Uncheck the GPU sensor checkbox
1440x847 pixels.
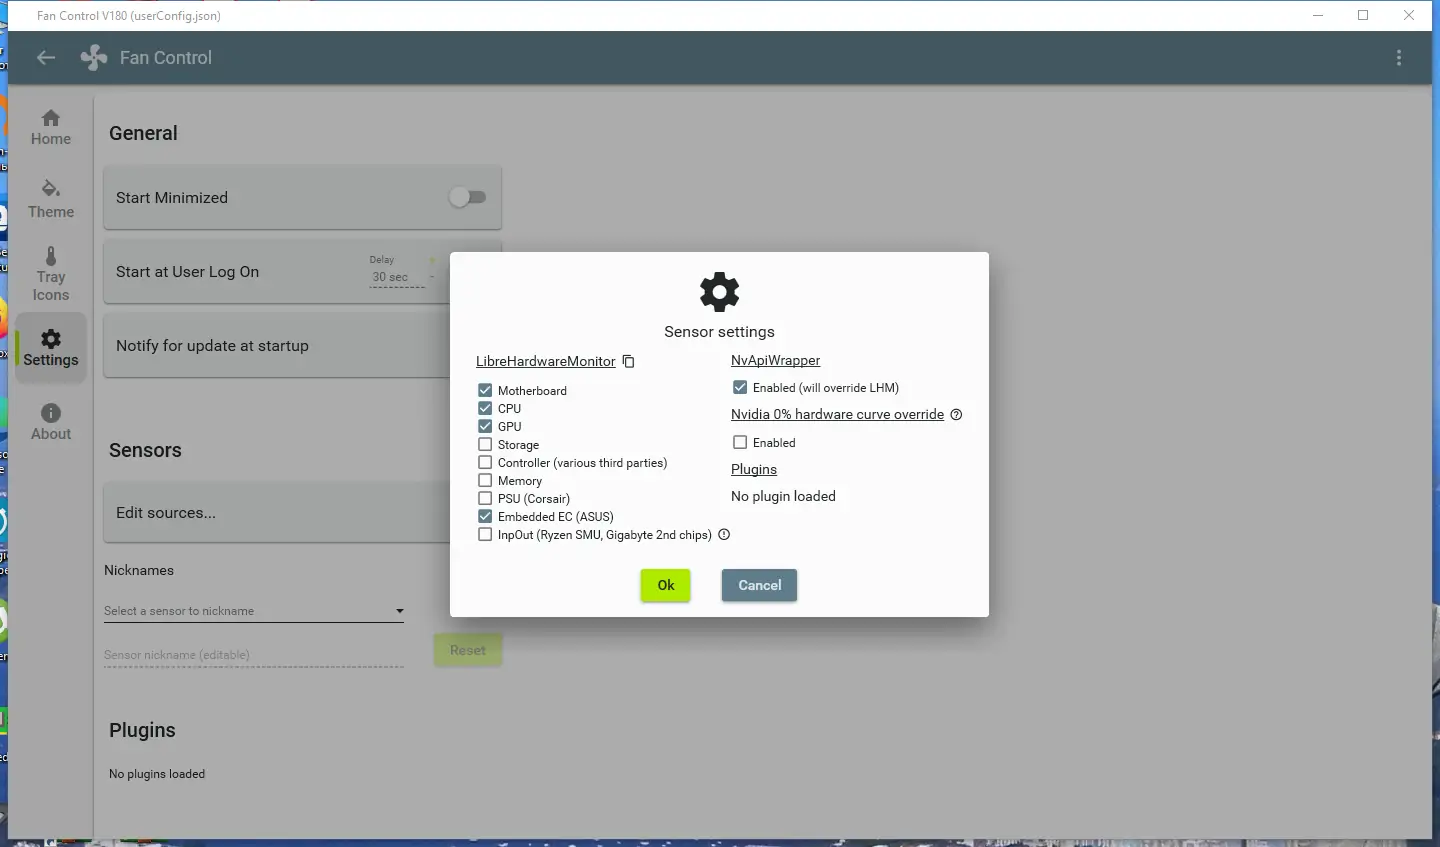pos(485,426)
